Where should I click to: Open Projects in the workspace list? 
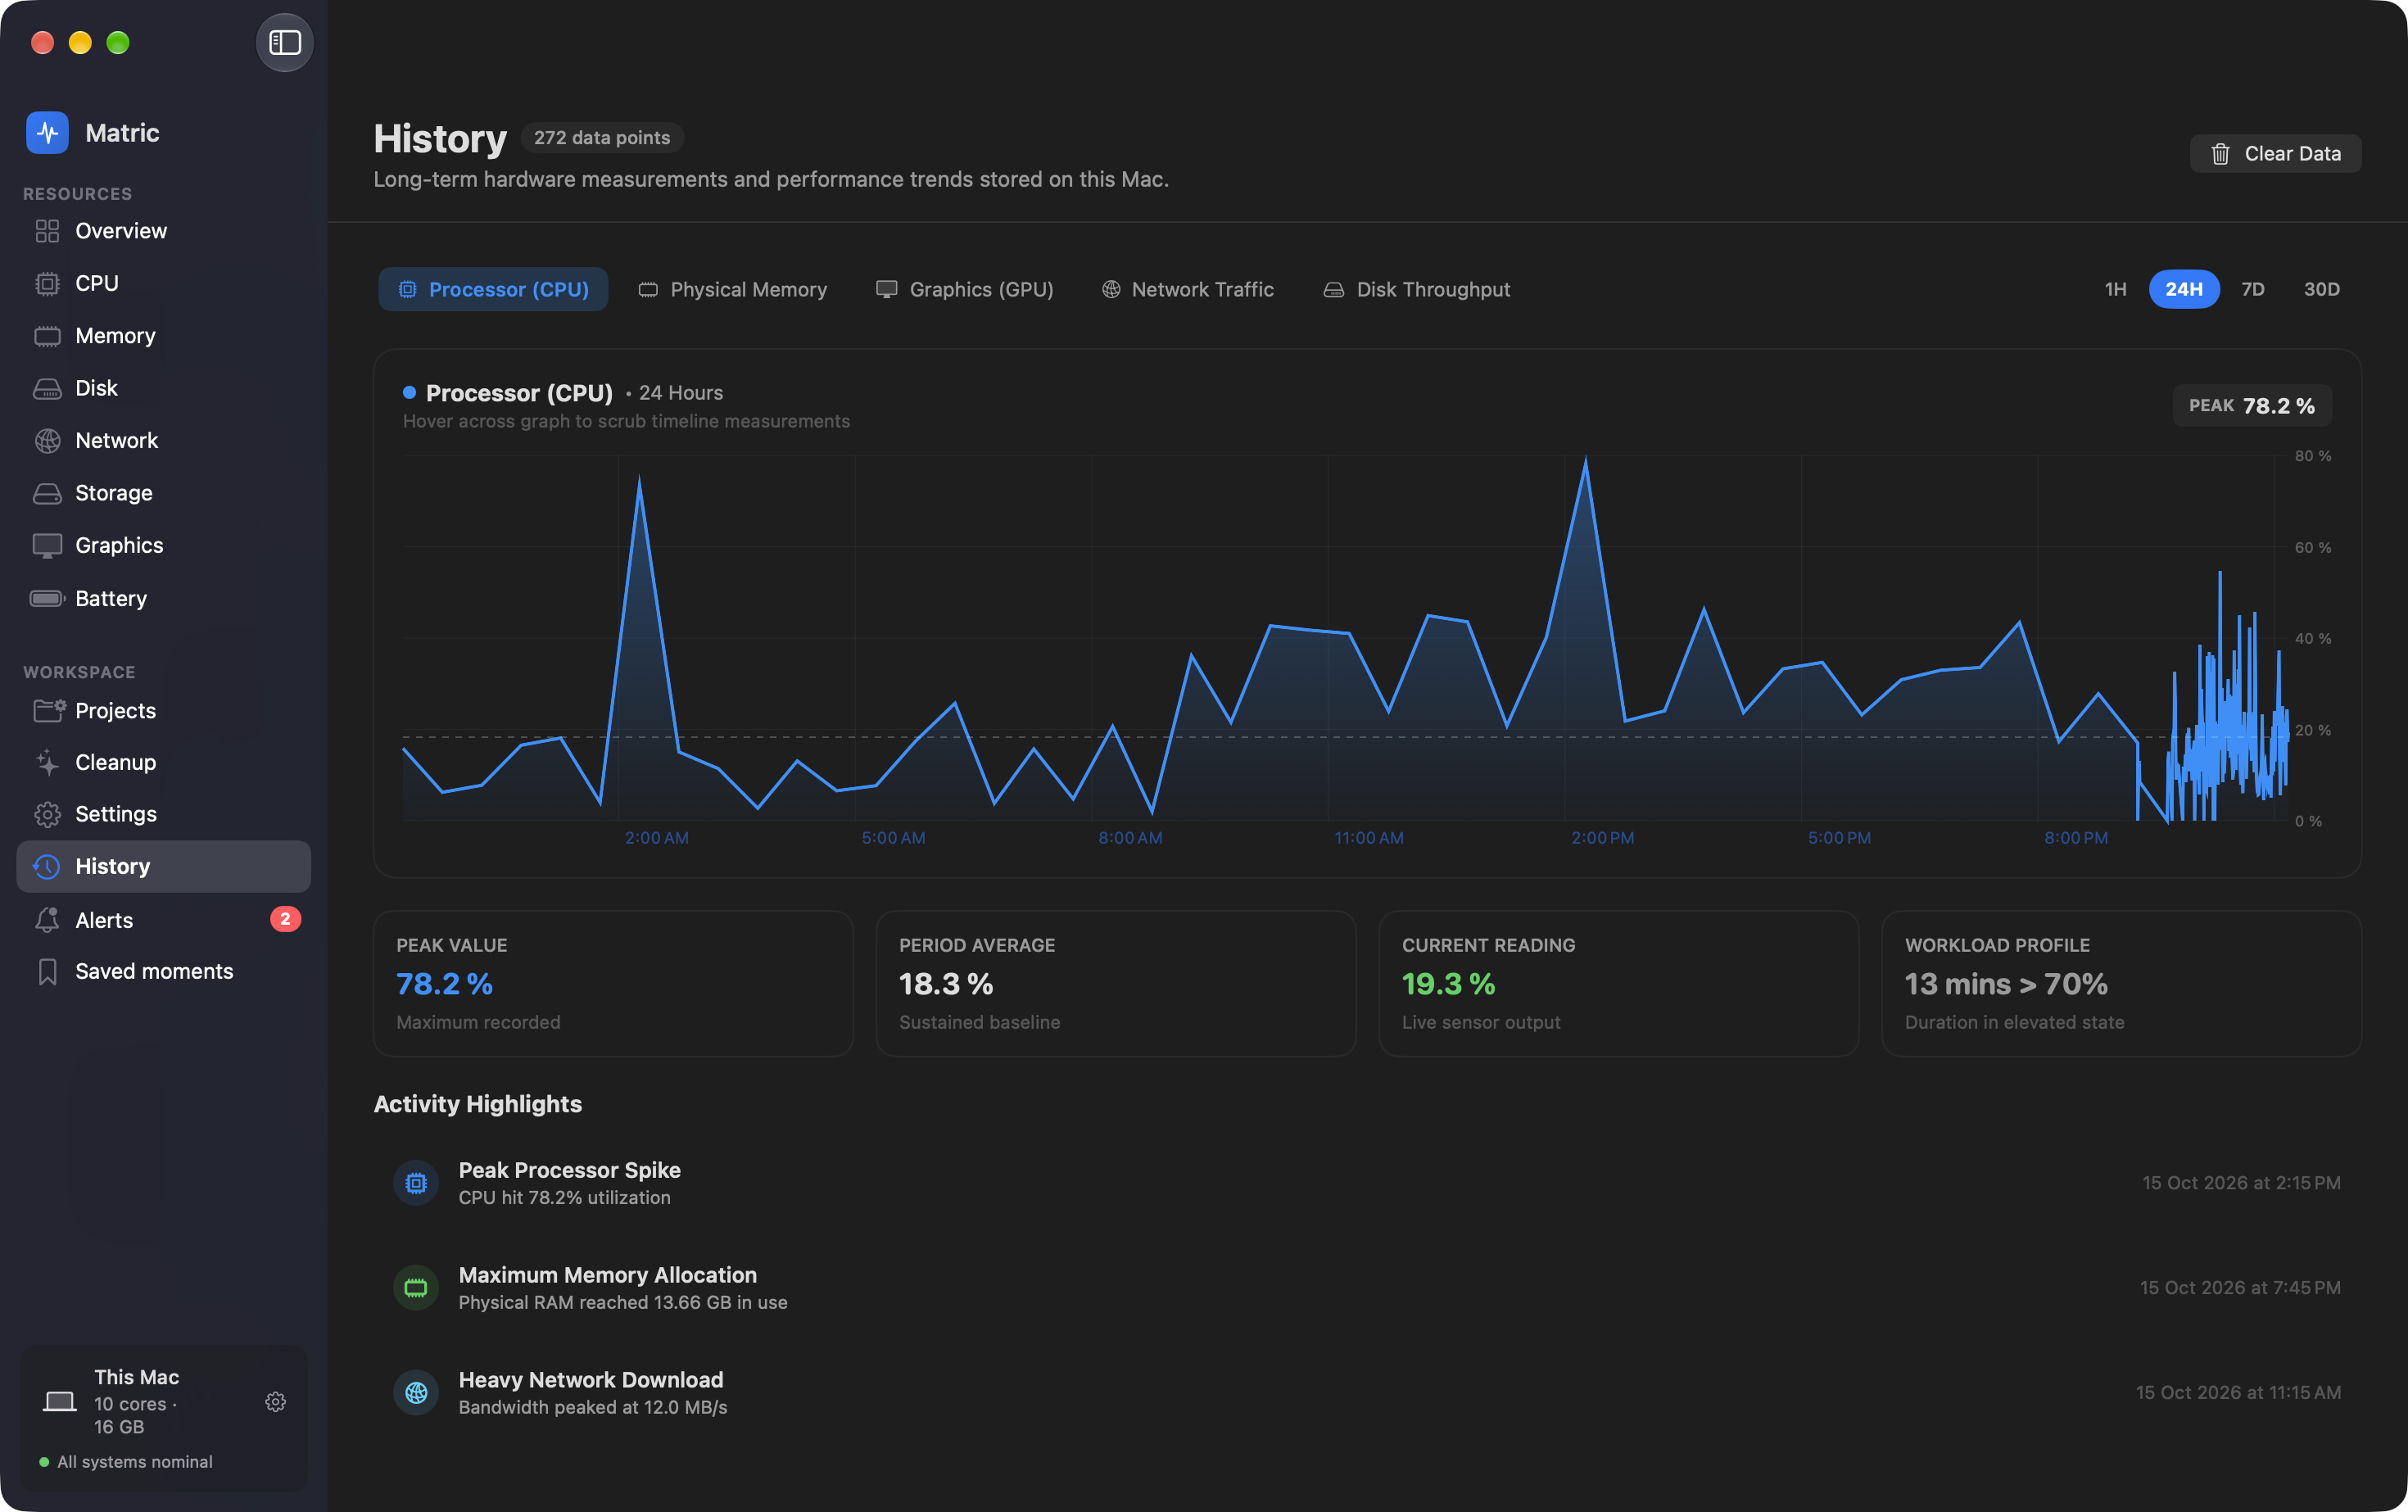click(164, 711)
